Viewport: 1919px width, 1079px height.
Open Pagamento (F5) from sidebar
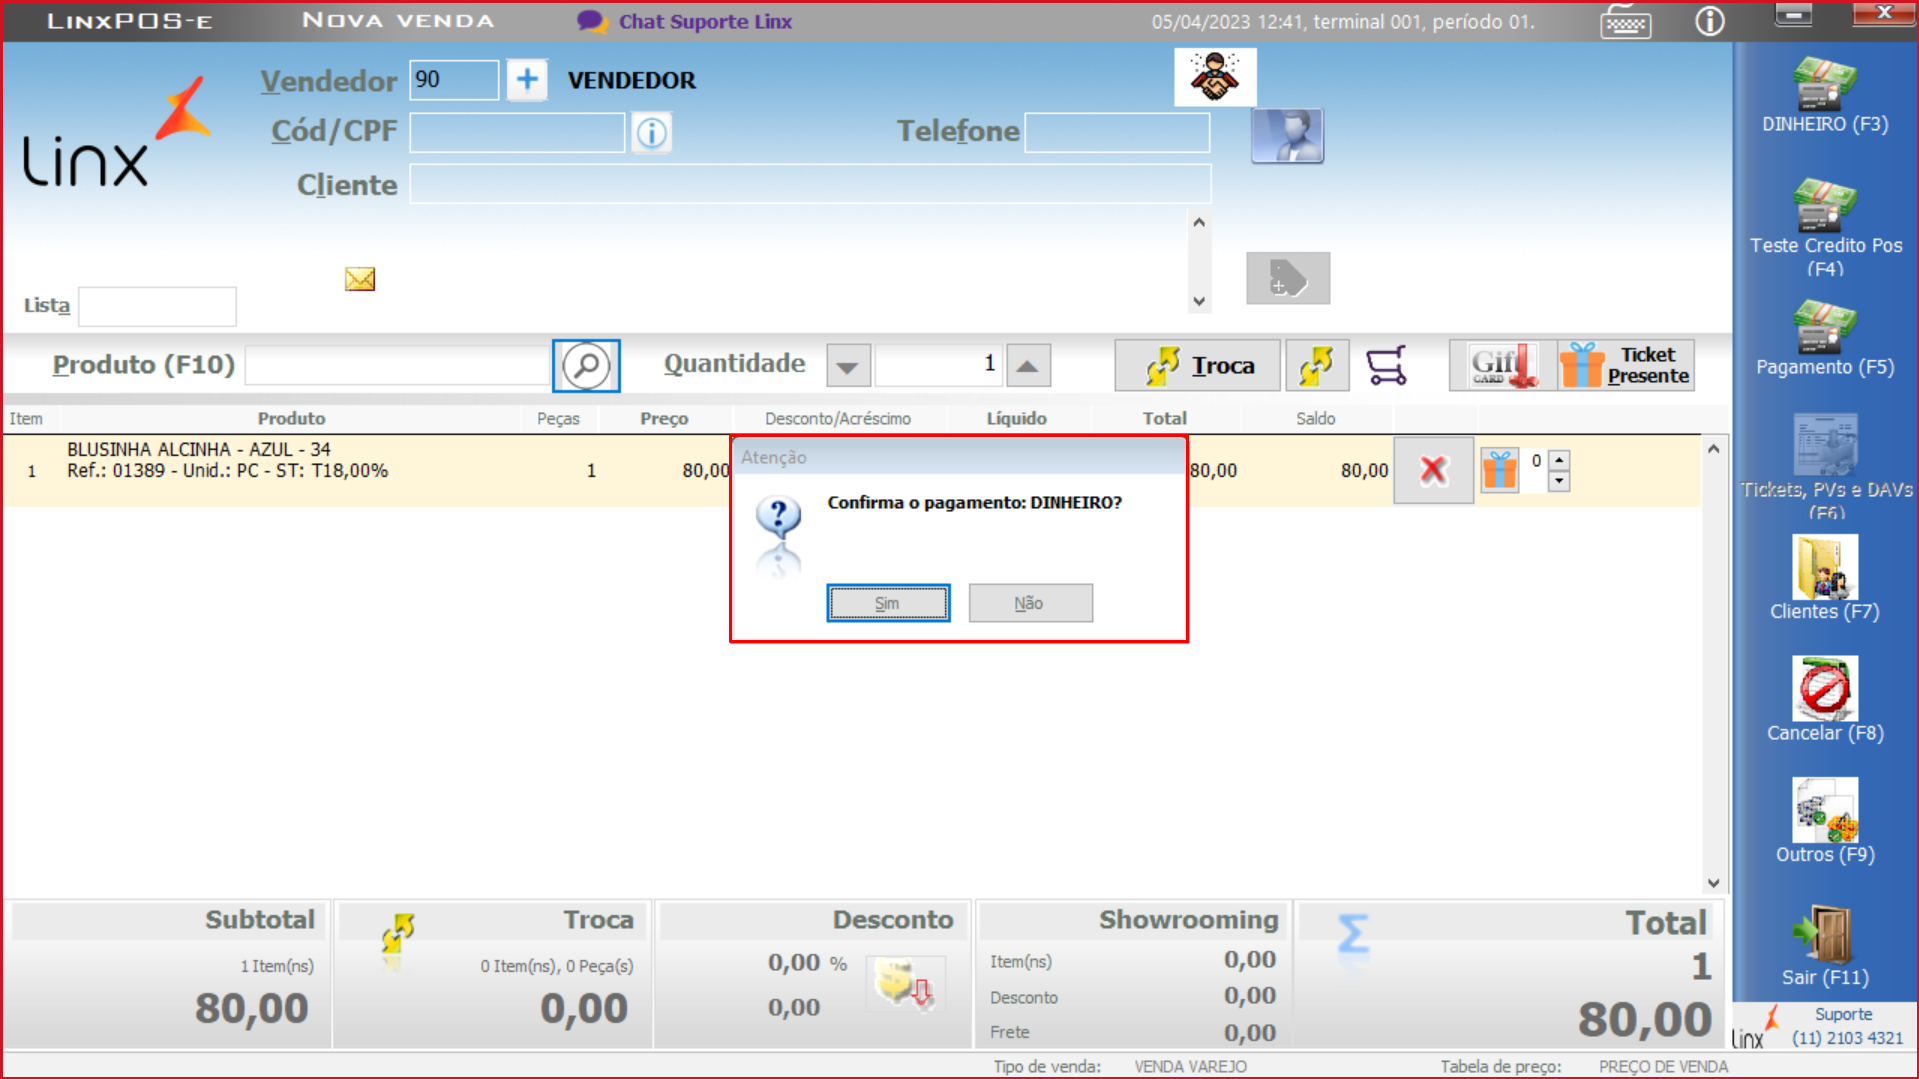tap(1824, 327)
